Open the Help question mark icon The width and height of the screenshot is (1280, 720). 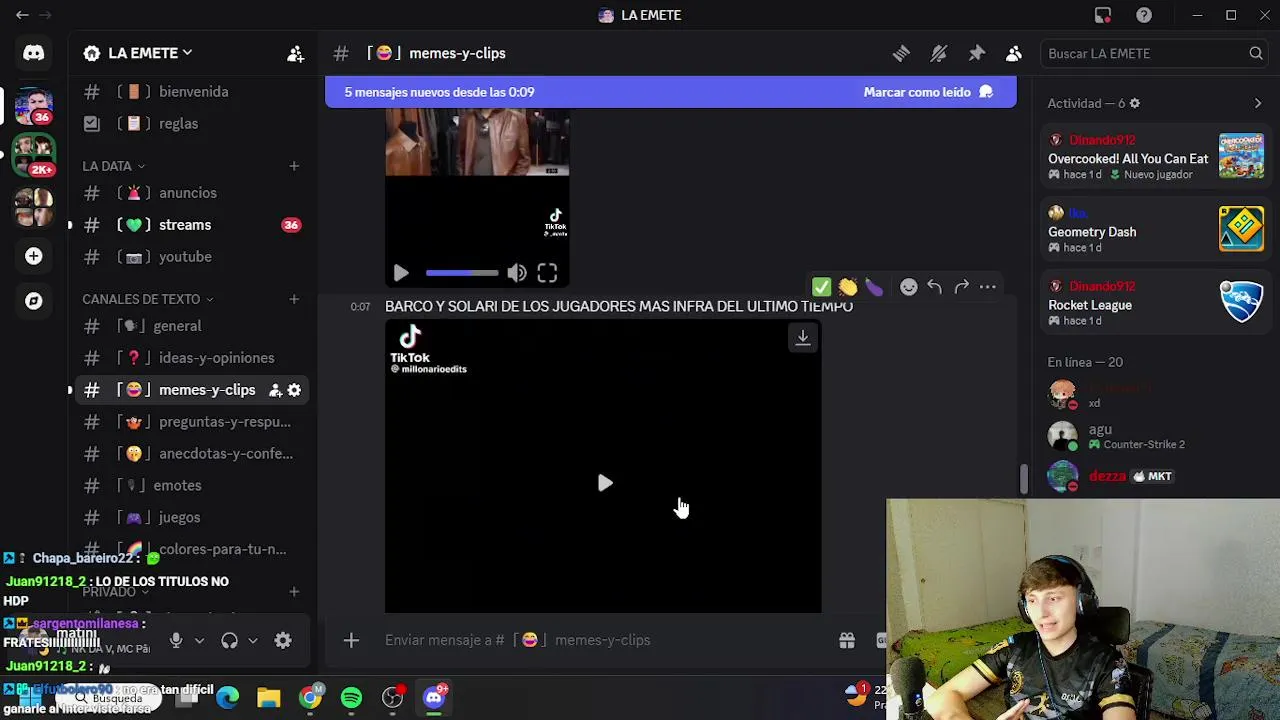tap(1144, 15)
